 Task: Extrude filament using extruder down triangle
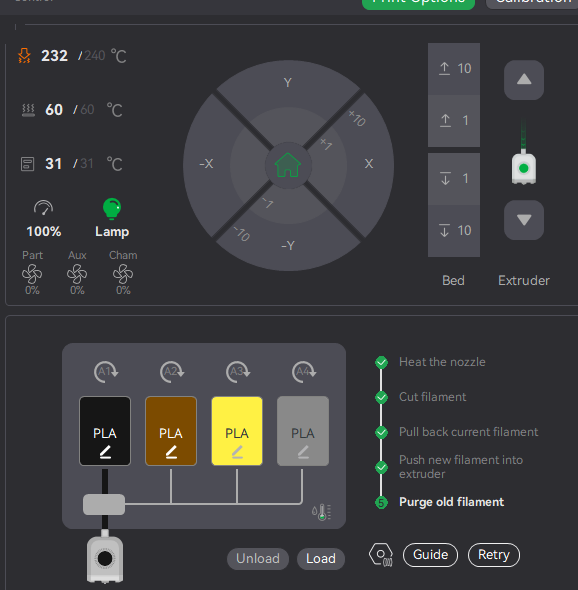tap(524, 220)
